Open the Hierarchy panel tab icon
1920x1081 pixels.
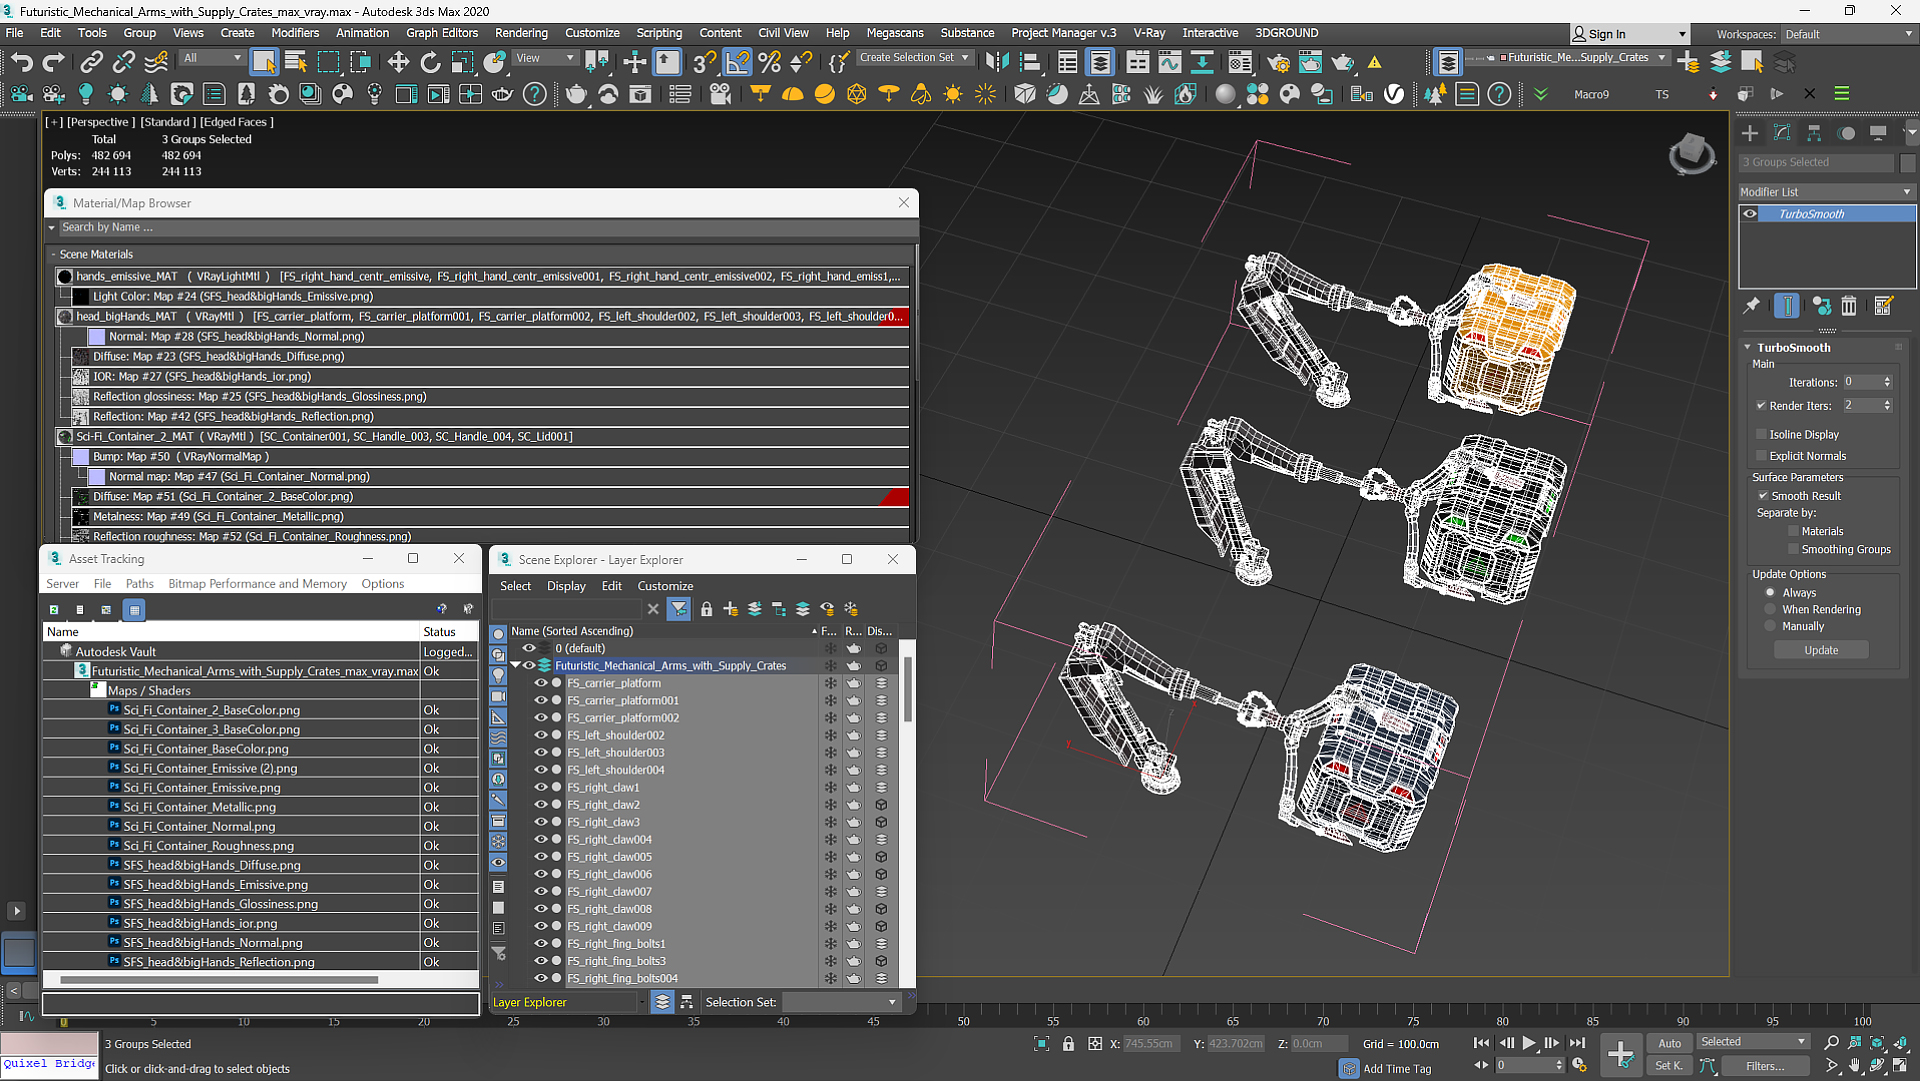[1814, 133]
